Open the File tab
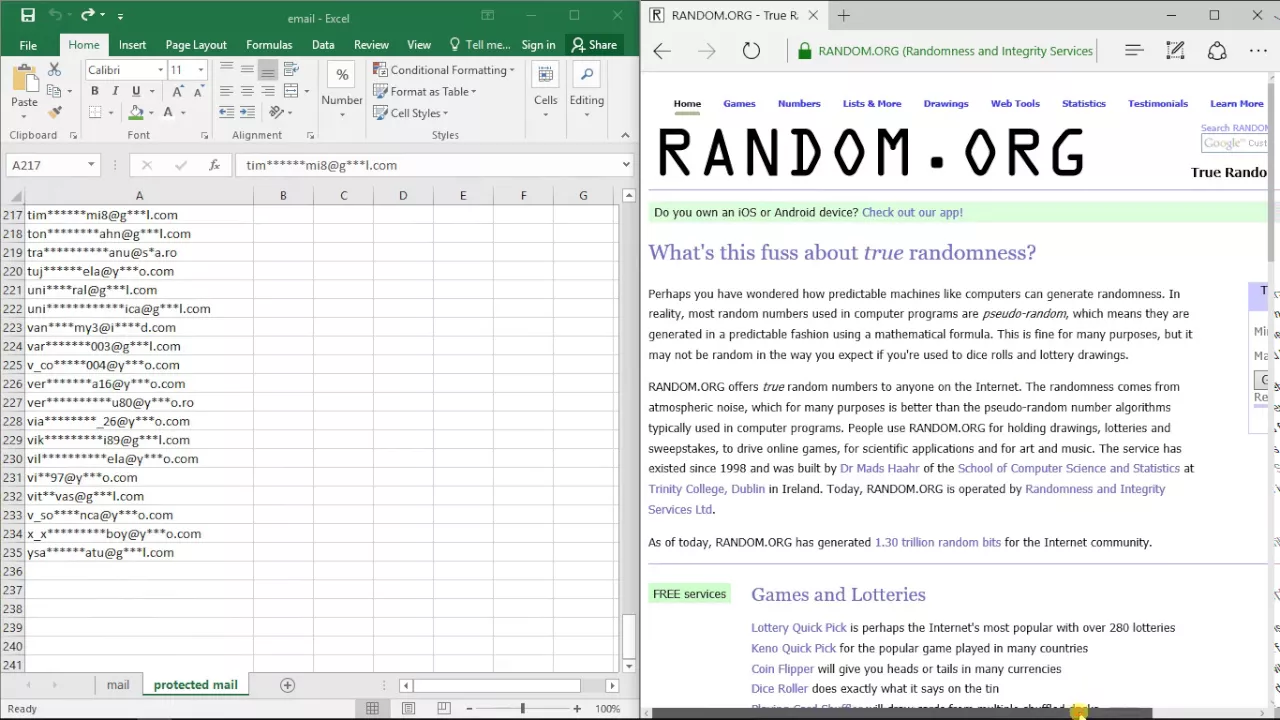1280x720 pixels. (28, 45)
